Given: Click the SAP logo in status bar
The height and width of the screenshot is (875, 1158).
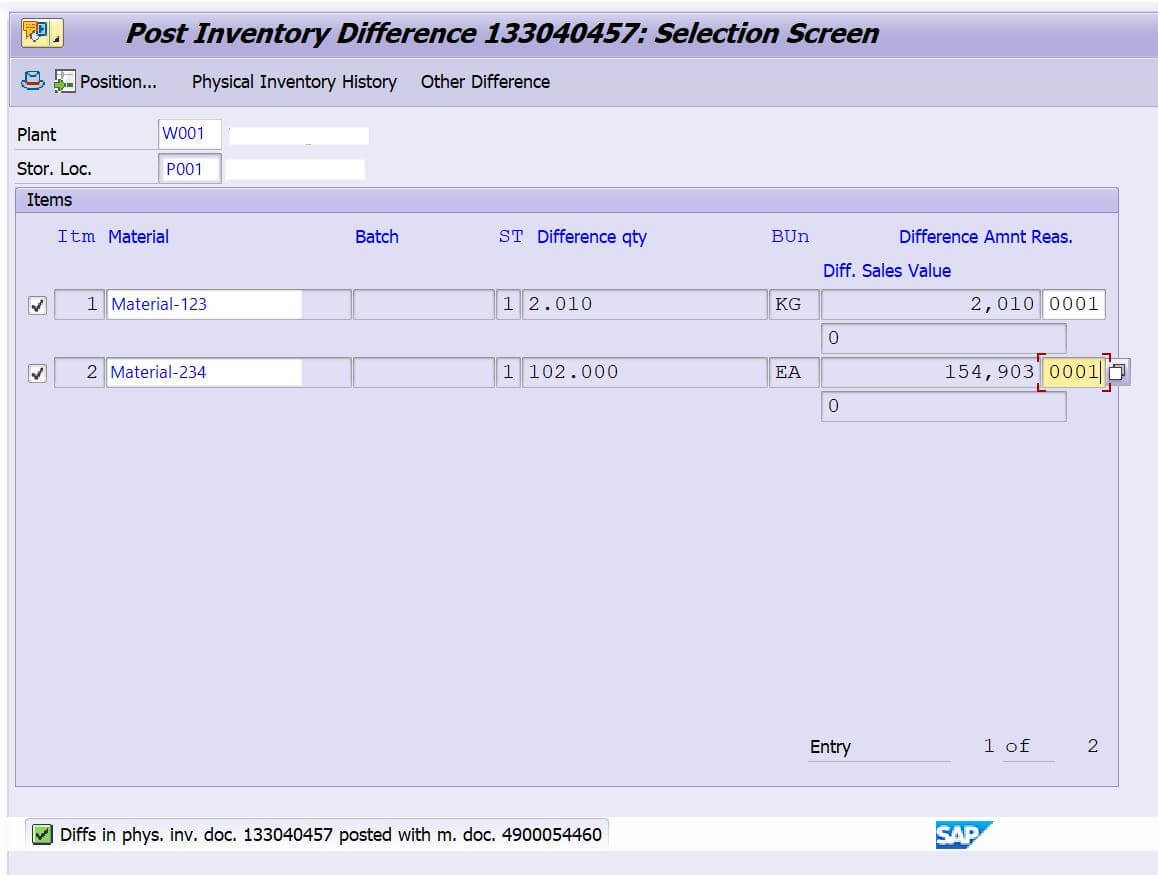Looking at the screenshot, I should [963, 834].
